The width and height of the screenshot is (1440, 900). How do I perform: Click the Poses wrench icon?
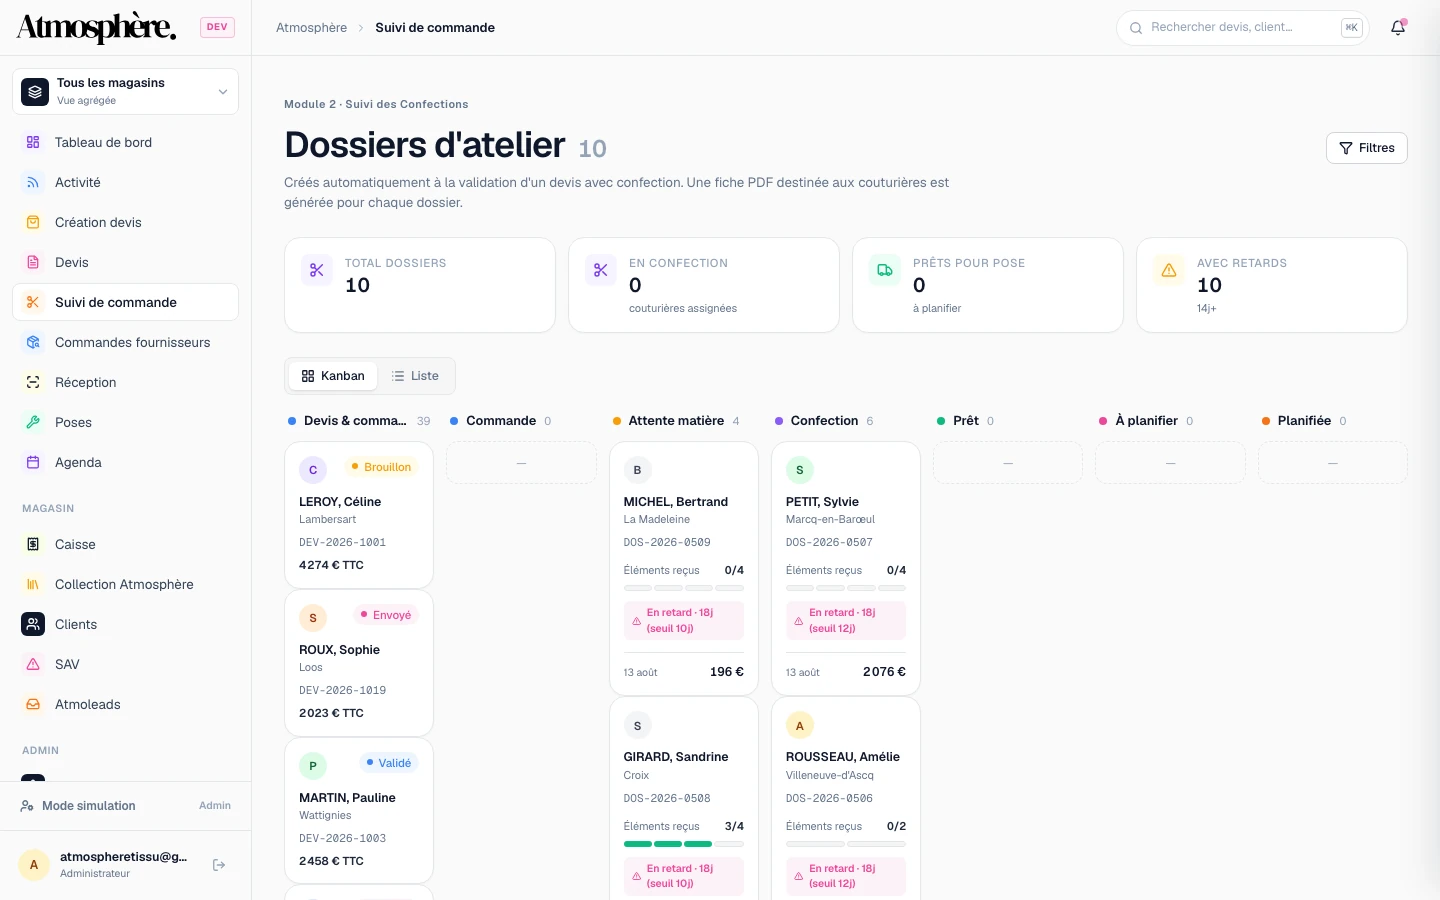point(33,422)
